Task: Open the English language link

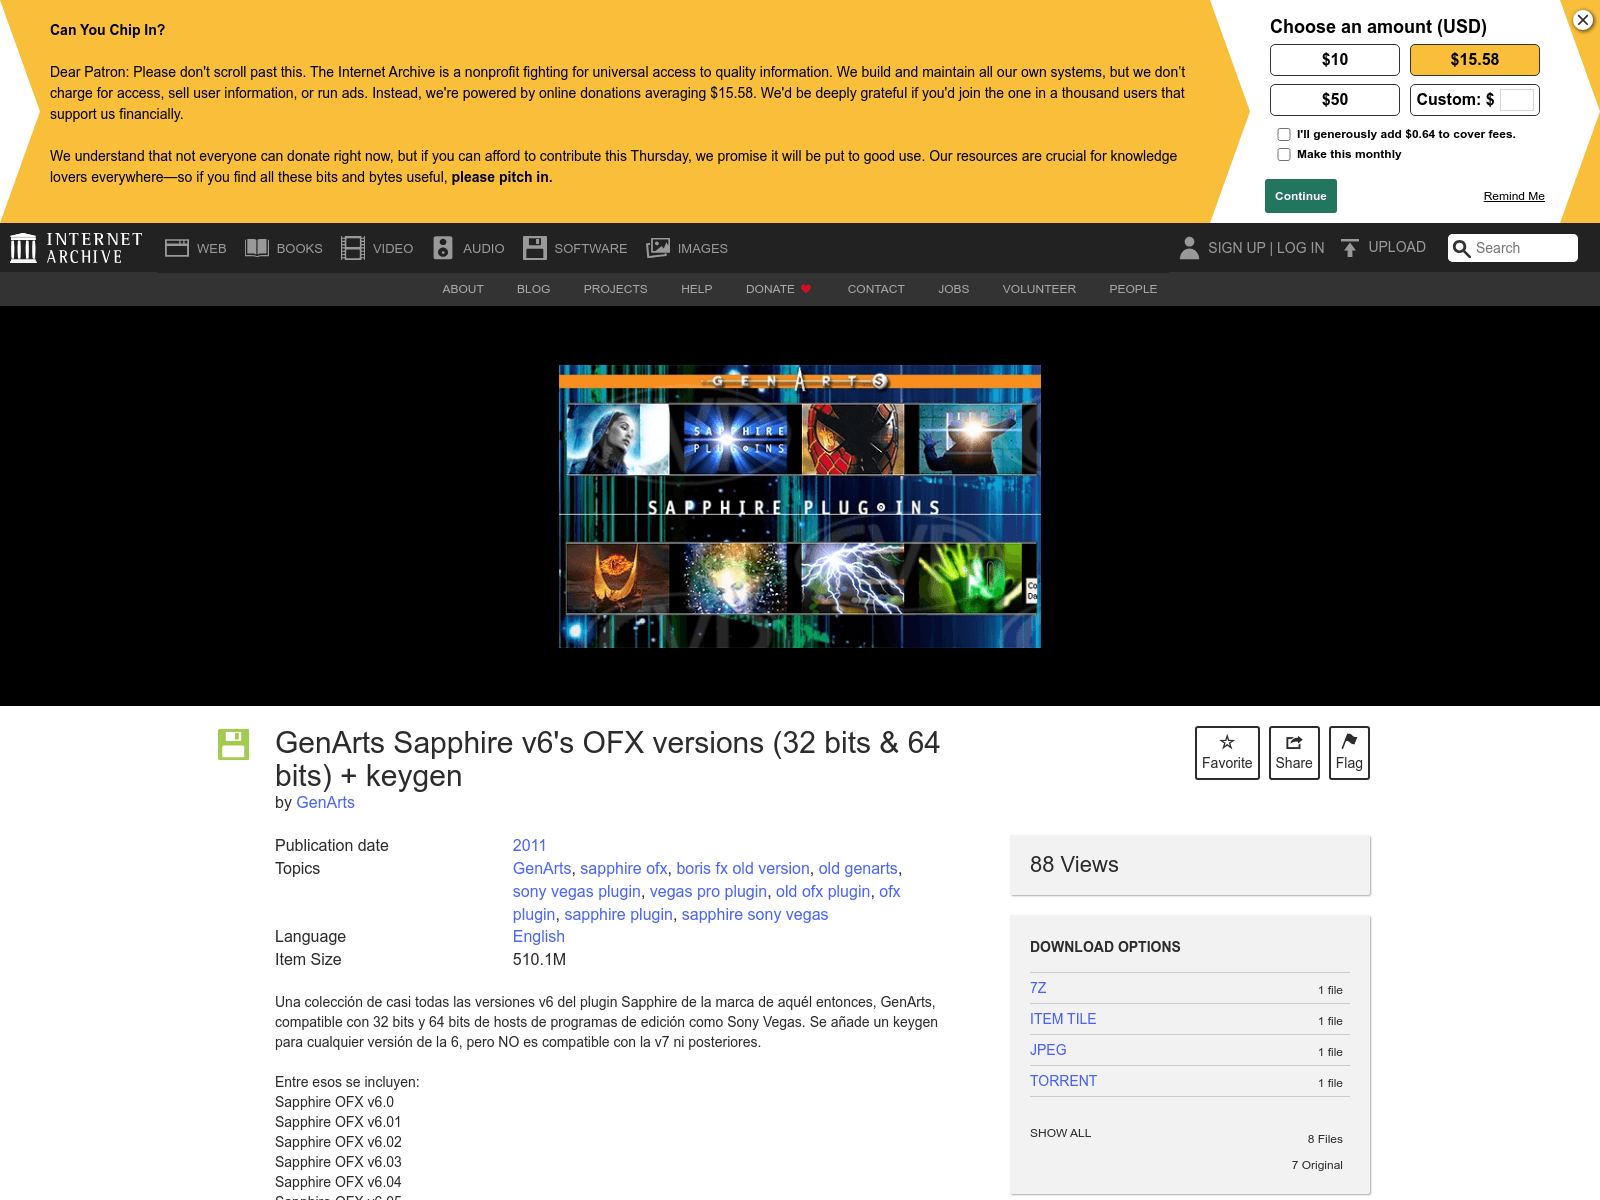Action: pos(539,936)
